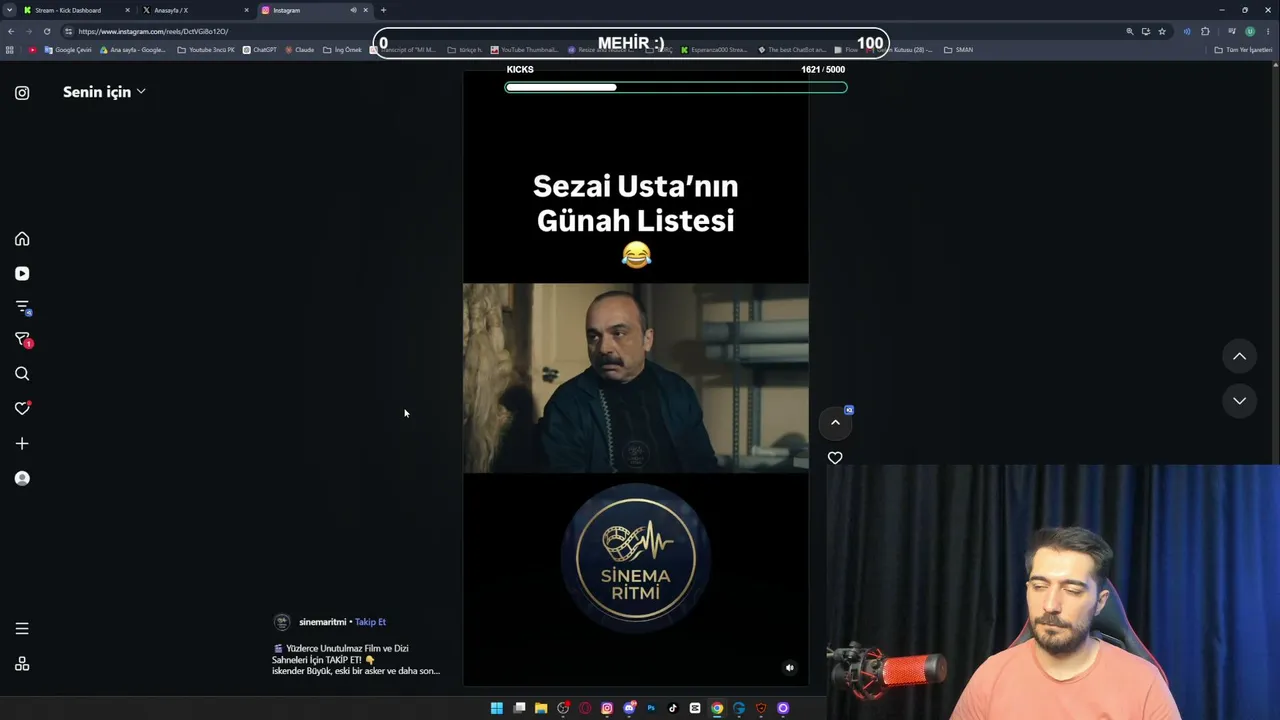Open the 'İng Örnek' bookmark folder

(342, 50)
